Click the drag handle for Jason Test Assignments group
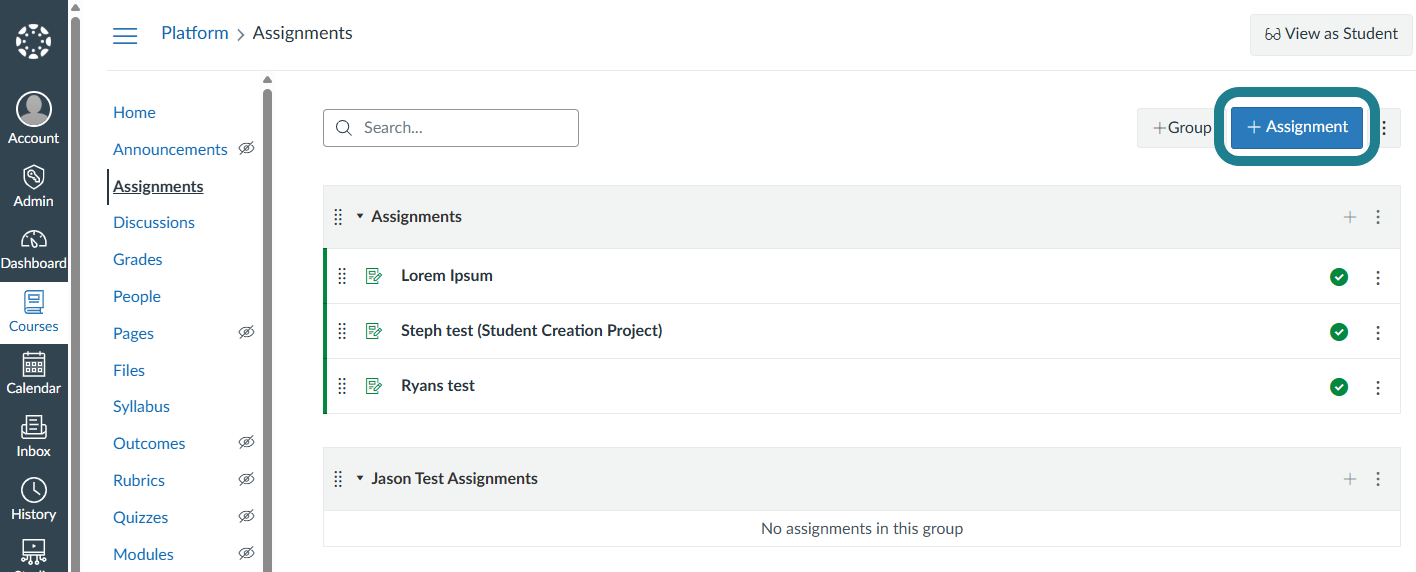The height and width of the screenshot is (572, 1416). click(x=338, y=479)
